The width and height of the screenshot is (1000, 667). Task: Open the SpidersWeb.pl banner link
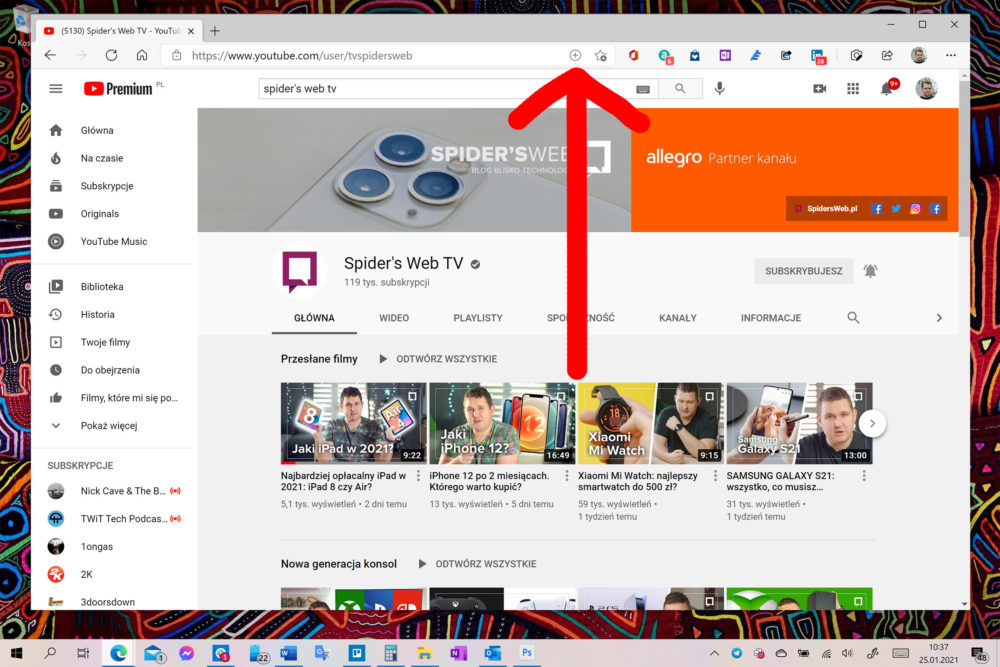[x=827, y=209]
